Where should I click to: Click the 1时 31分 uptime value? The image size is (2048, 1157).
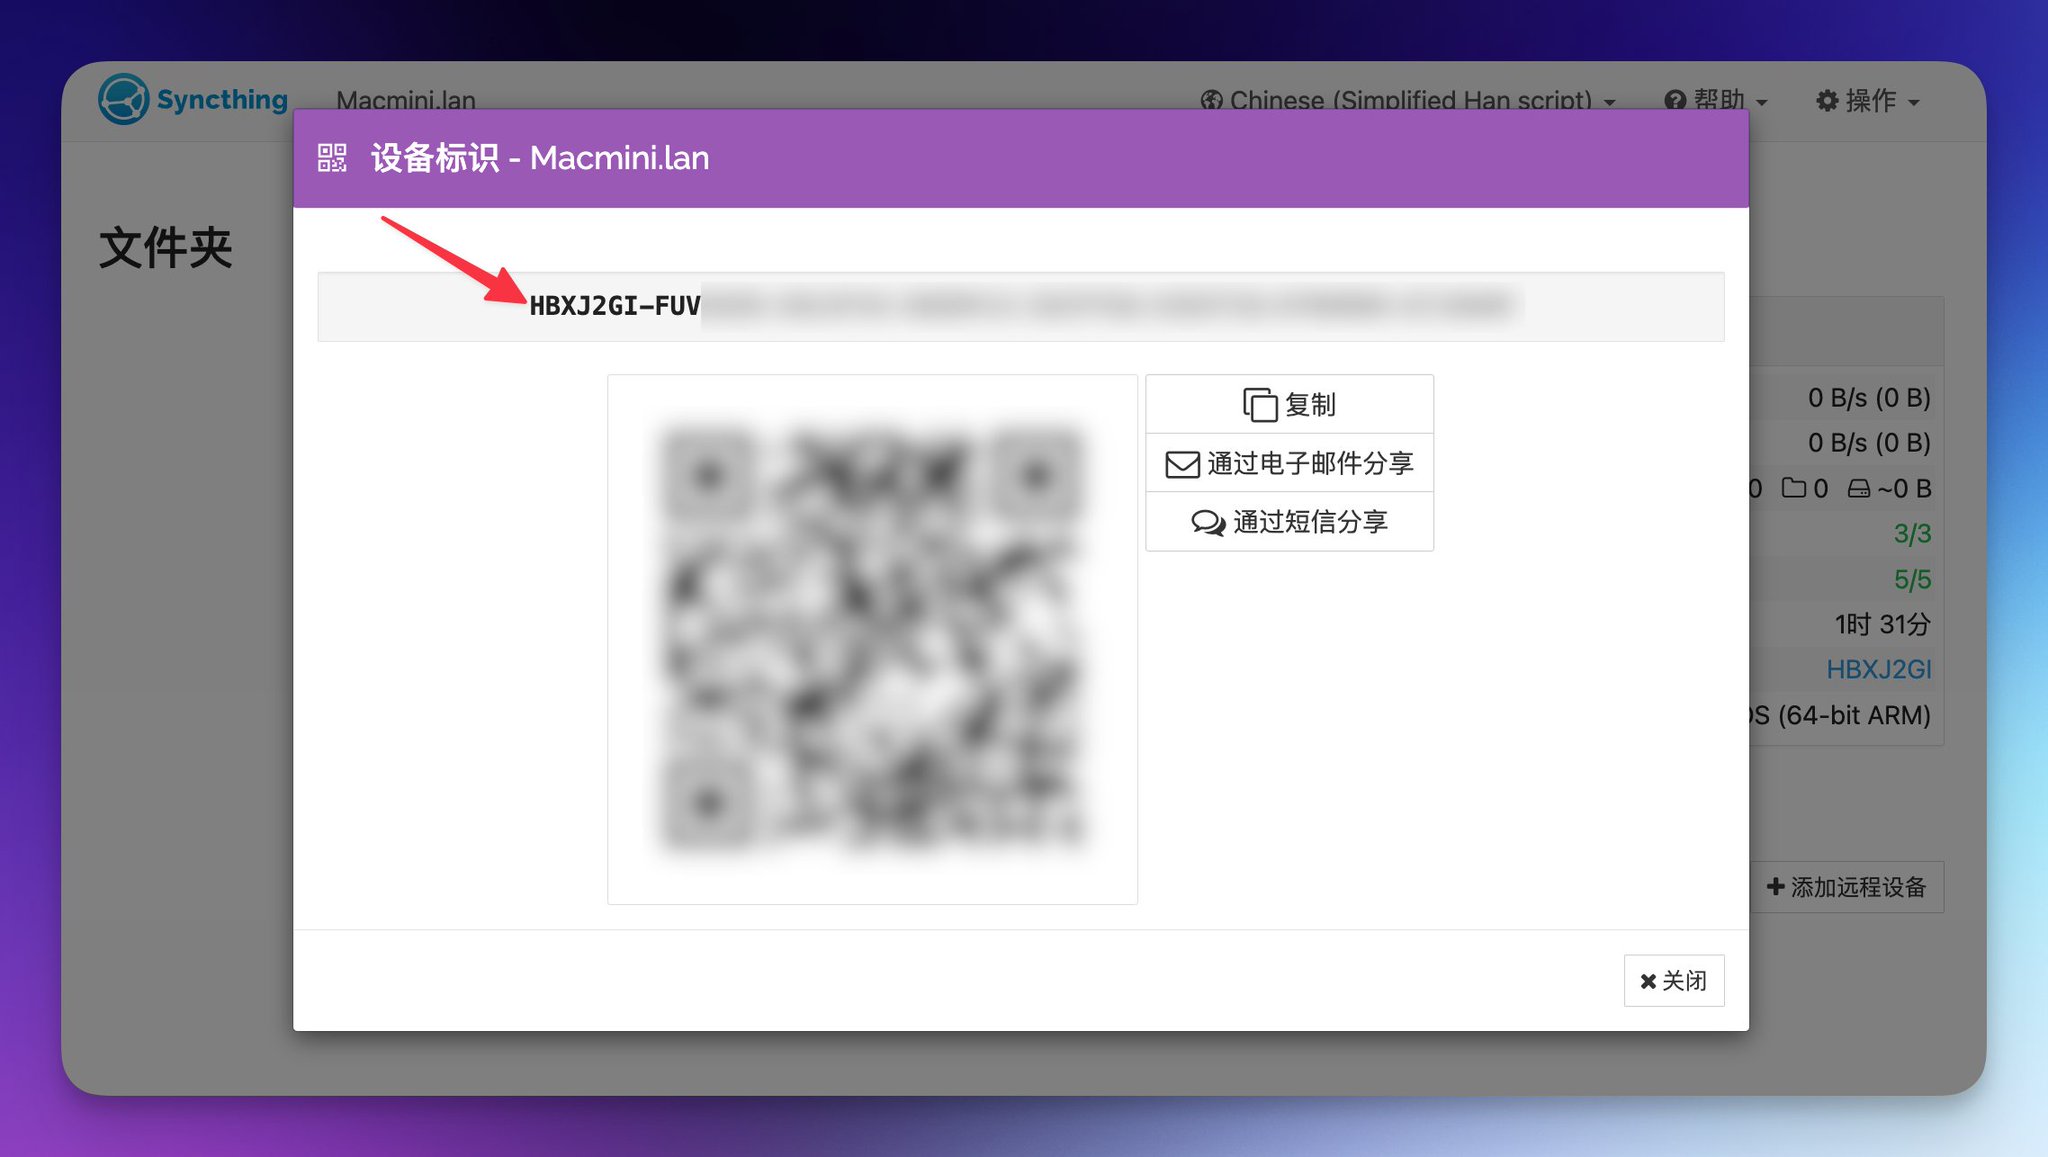(1882, 624)
